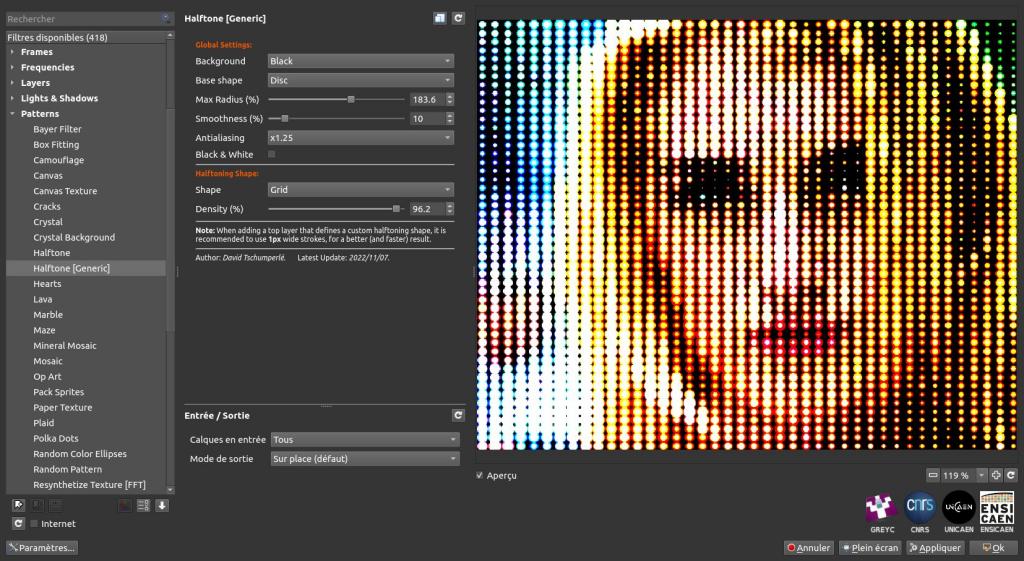
Task: Reset the preview zoom
Action: 1011,475
